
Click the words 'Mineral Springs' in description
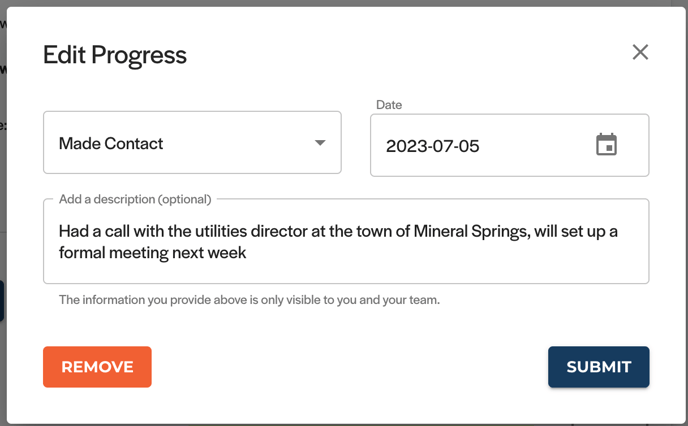pyautogui.click(x=471, y=231)
